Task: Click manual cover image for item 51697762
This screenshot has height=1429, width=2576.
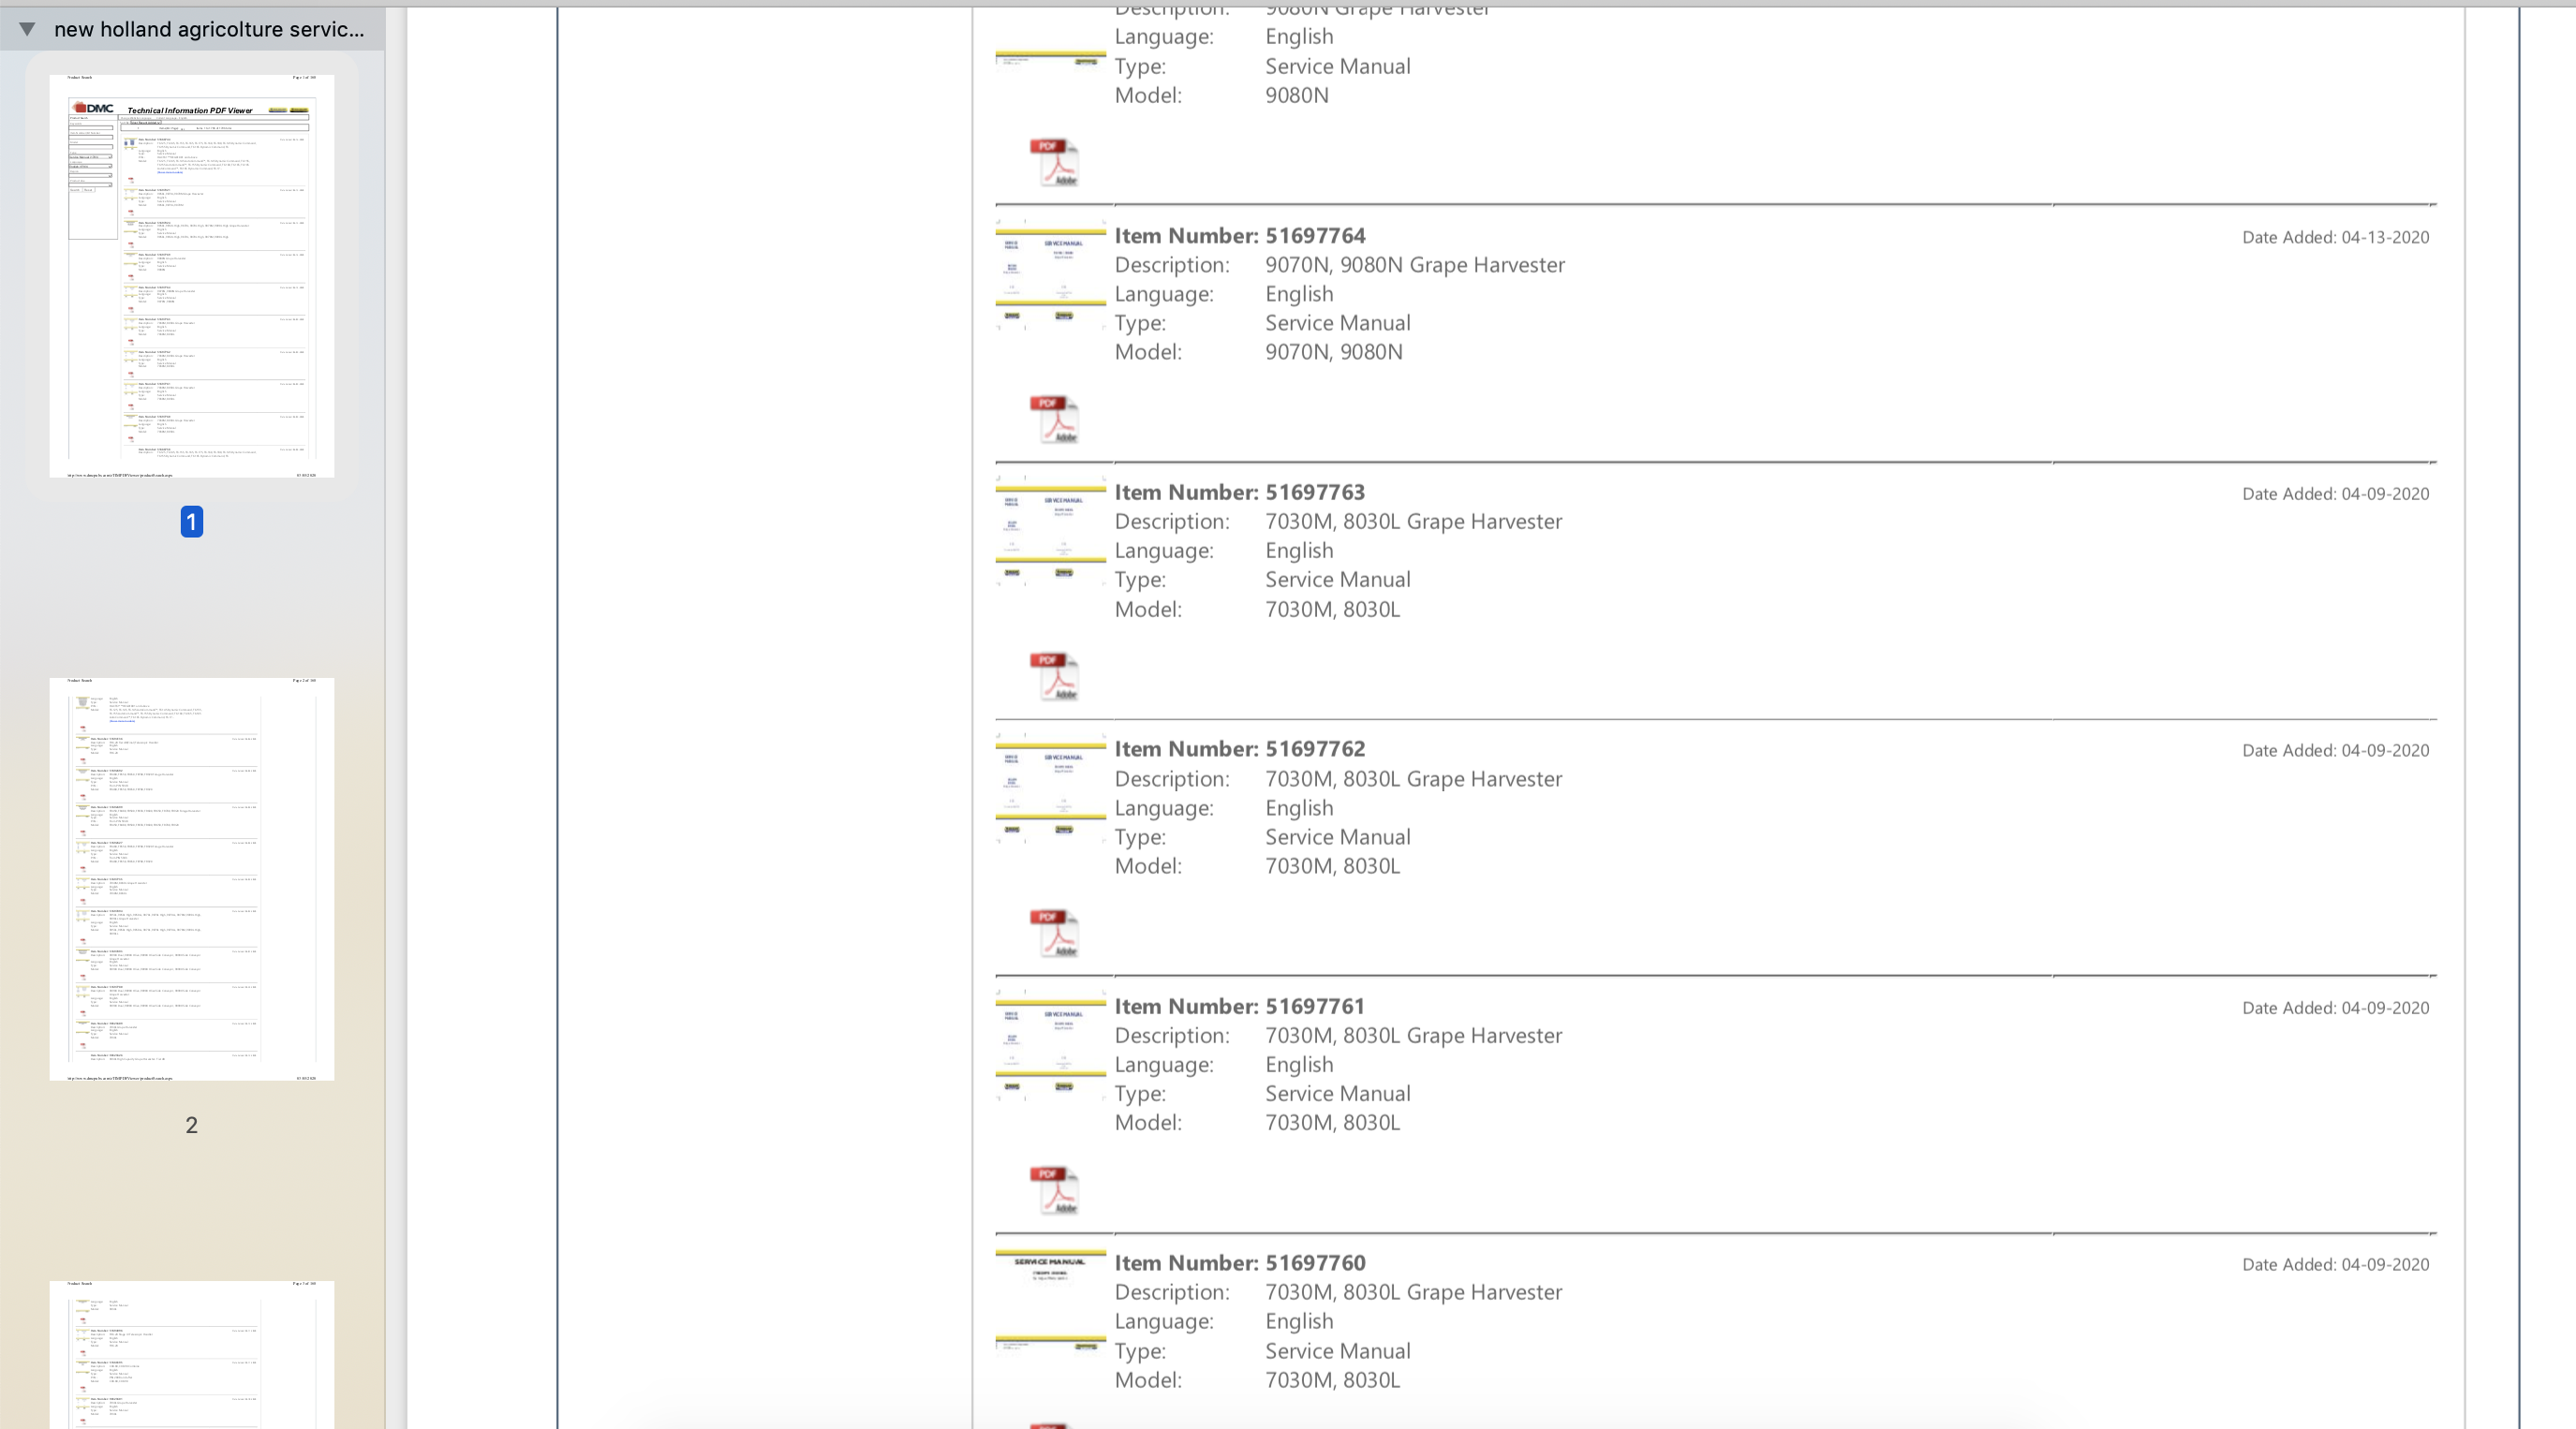Action: [x=1050, y=791]
